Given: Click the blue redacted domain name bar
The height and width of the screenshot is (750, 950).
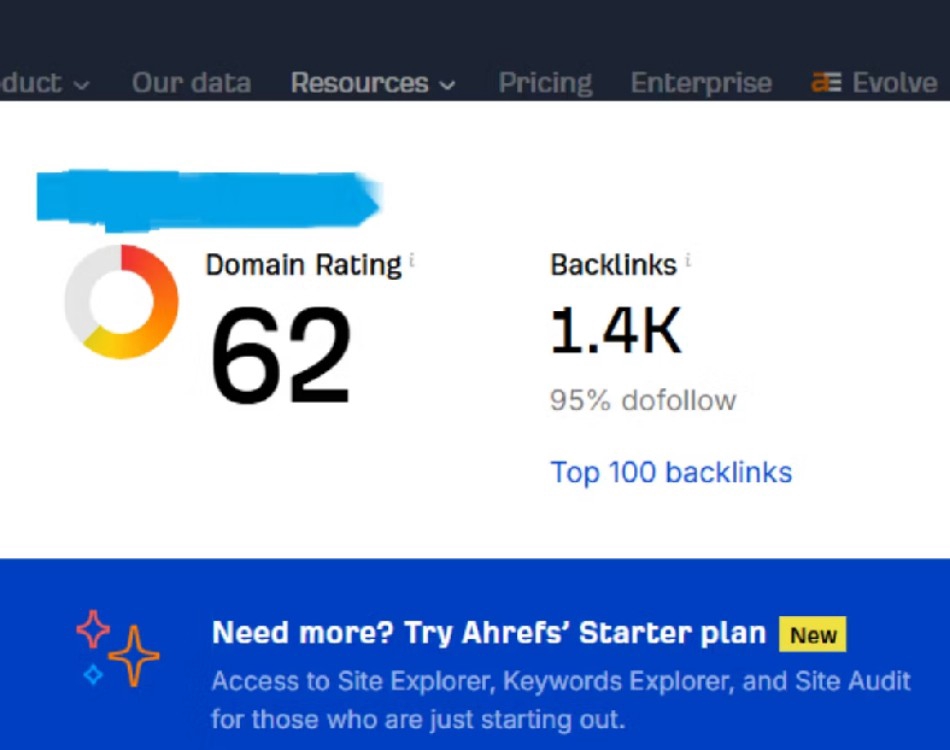Looking at the screenshot, I should pos(208,202).
